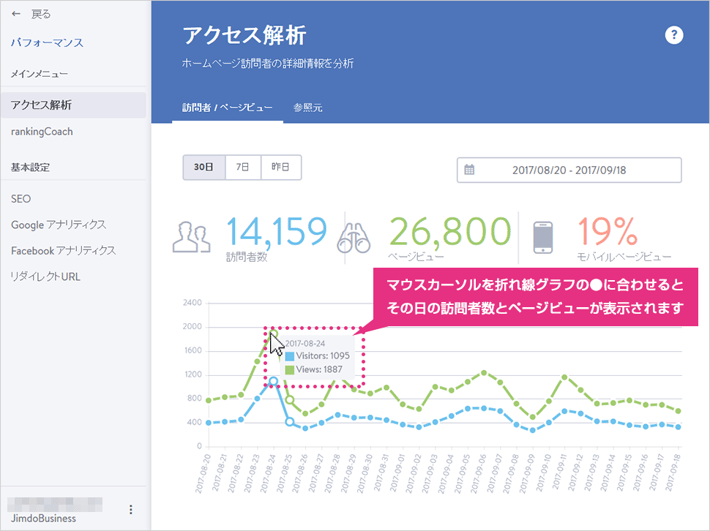Click the calendar icon in date field

[x=470, y=170]
